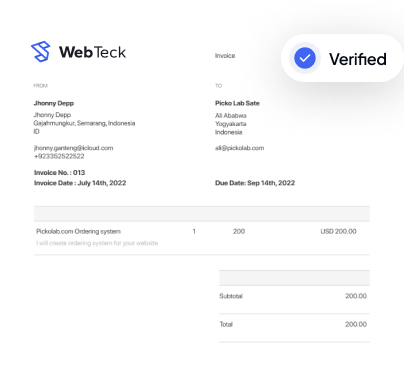Click the Pickolab.com Ordering system line item
The width and height of the screenshot is (404, 382).
tap(78, 231)
